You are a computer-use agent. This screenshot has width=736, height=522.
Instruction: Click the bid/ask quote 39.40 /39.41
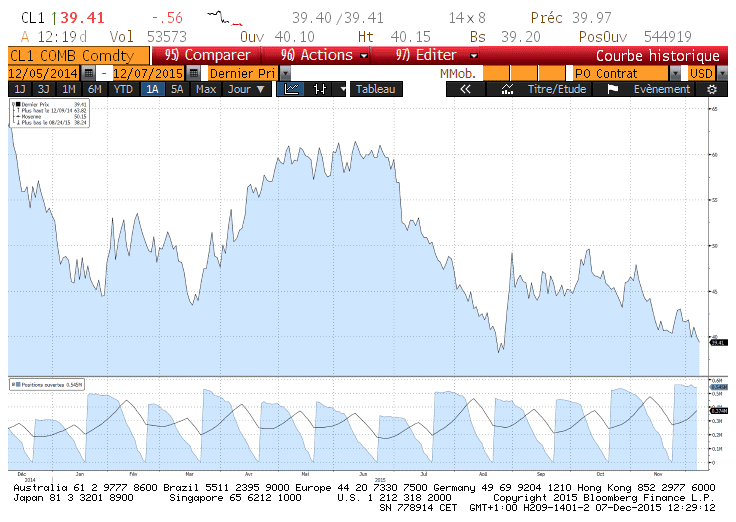(x=337, y=18)
